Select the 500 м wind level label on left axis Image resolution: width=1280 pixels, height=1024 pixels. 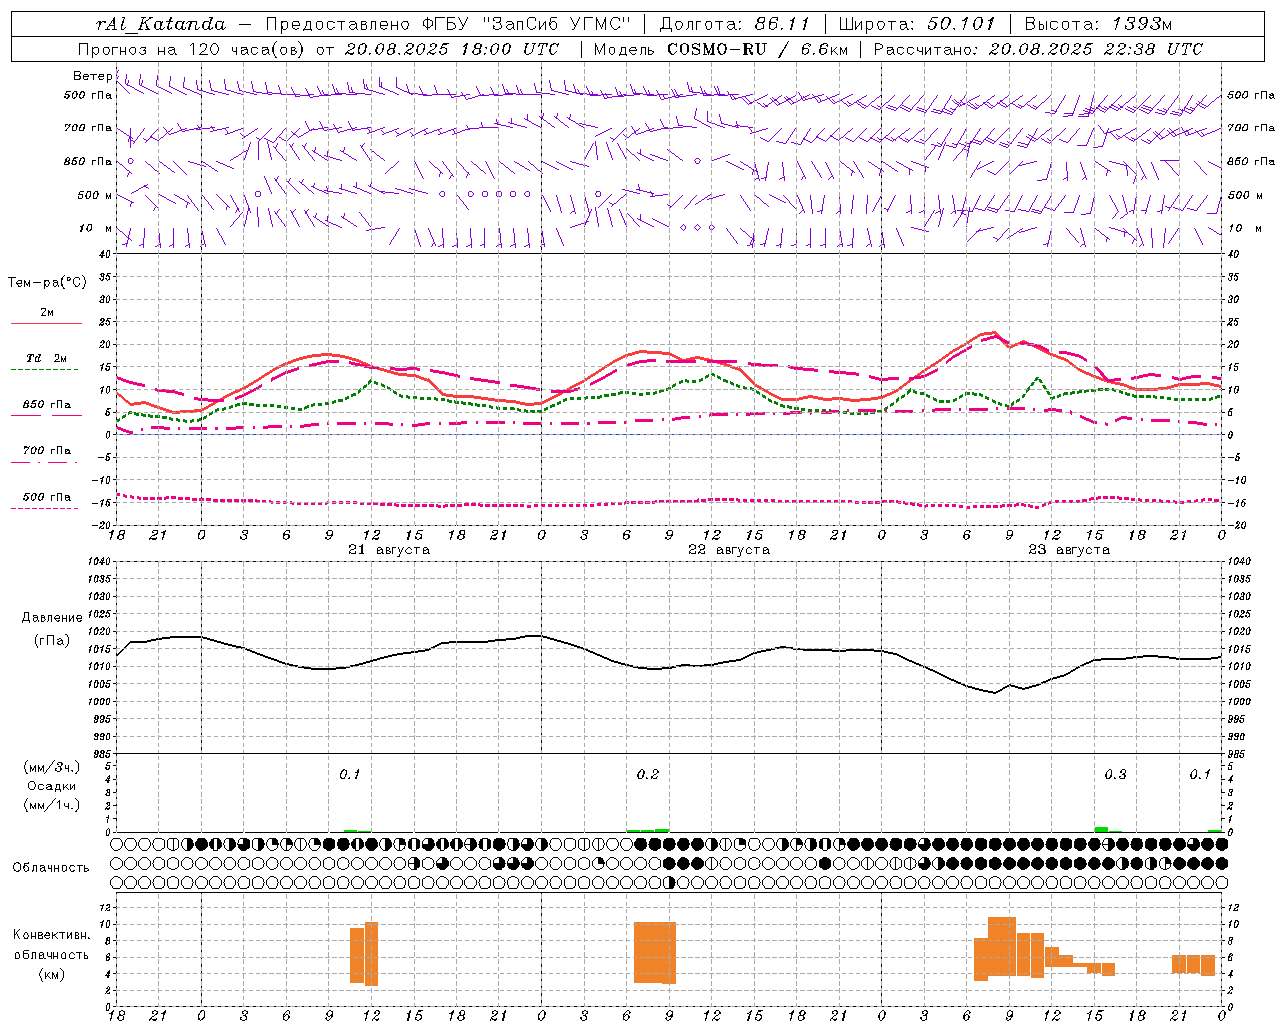(95, 195)
